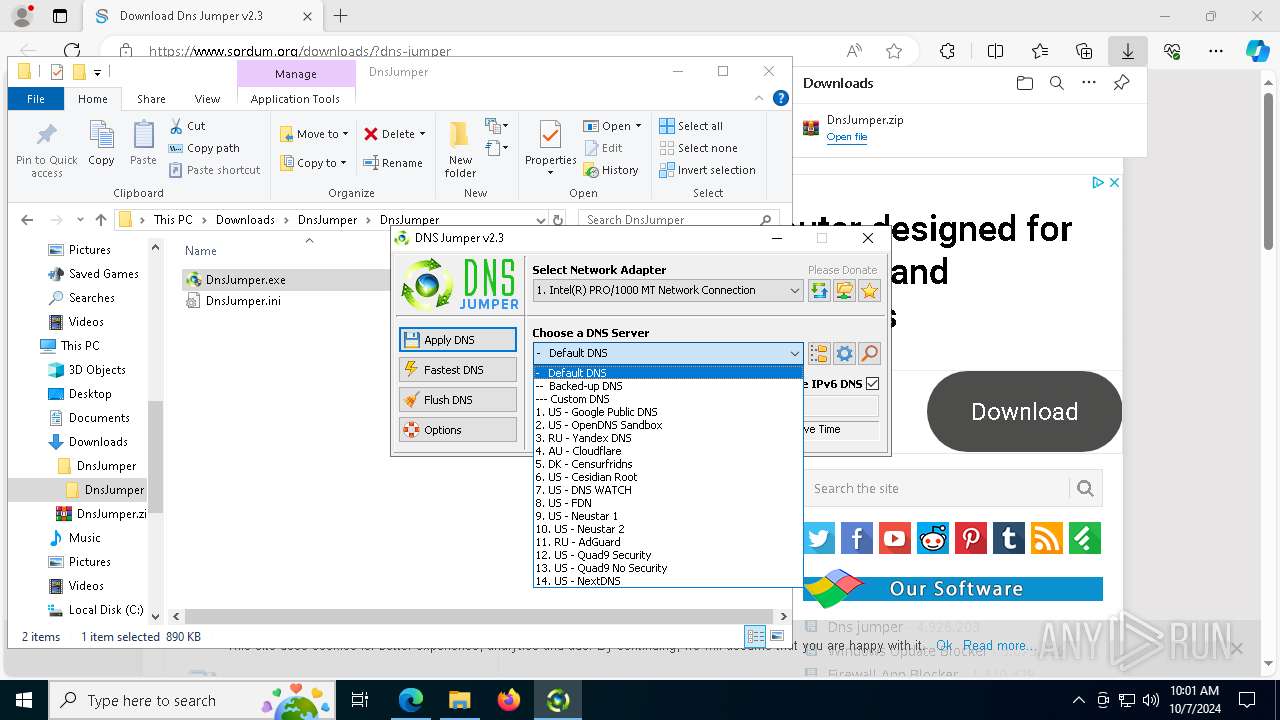
Task: Click the Apply DNS button
Action: (458, 340)
